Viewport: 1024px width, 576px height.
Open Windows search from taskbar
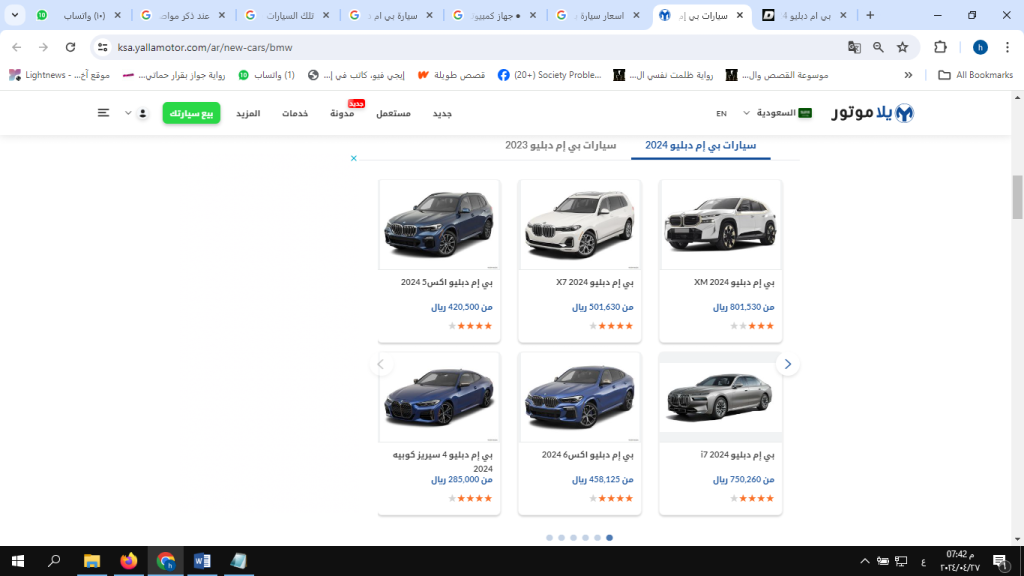coord(54,561)
